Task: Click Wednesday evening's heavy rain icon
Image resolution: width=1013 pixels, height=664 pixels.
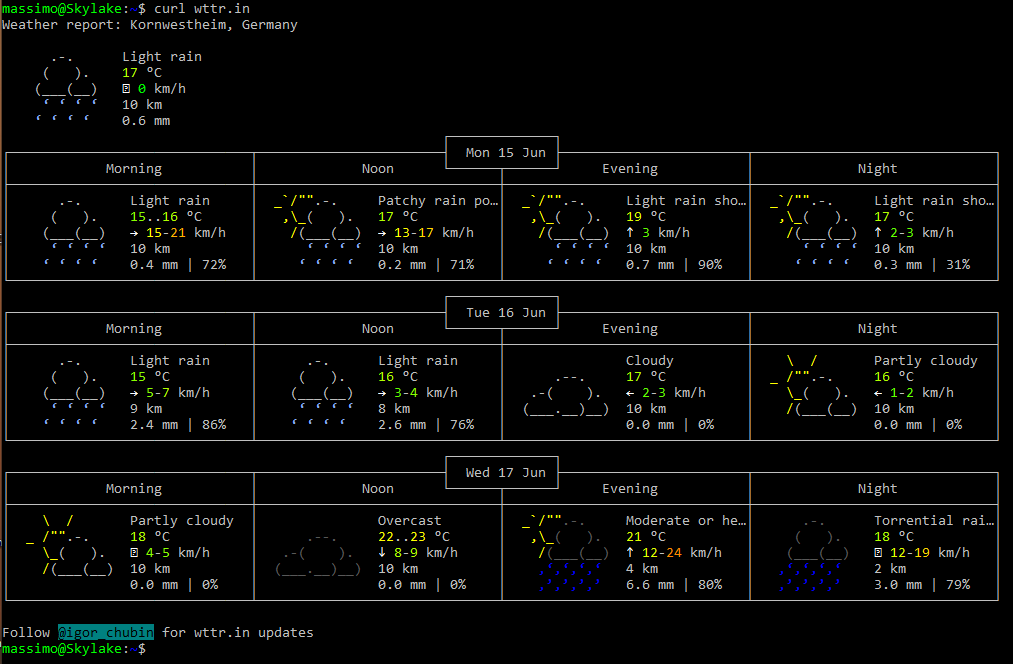Action: click(x=566, y=553)
